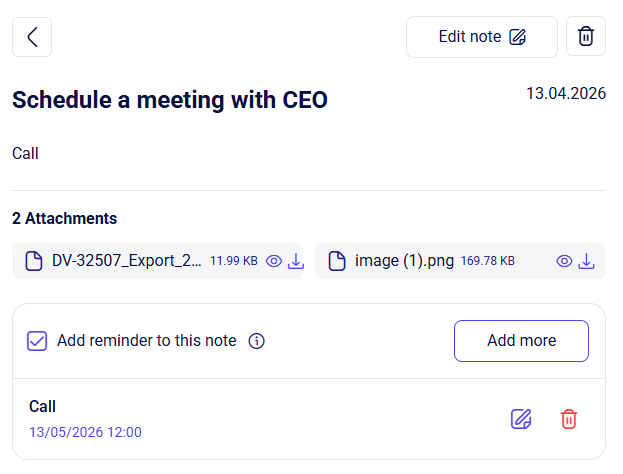623x474 pixels.
Task: Click the image (1).png file name
Action: pyautogui.click(x=404, y=261)
